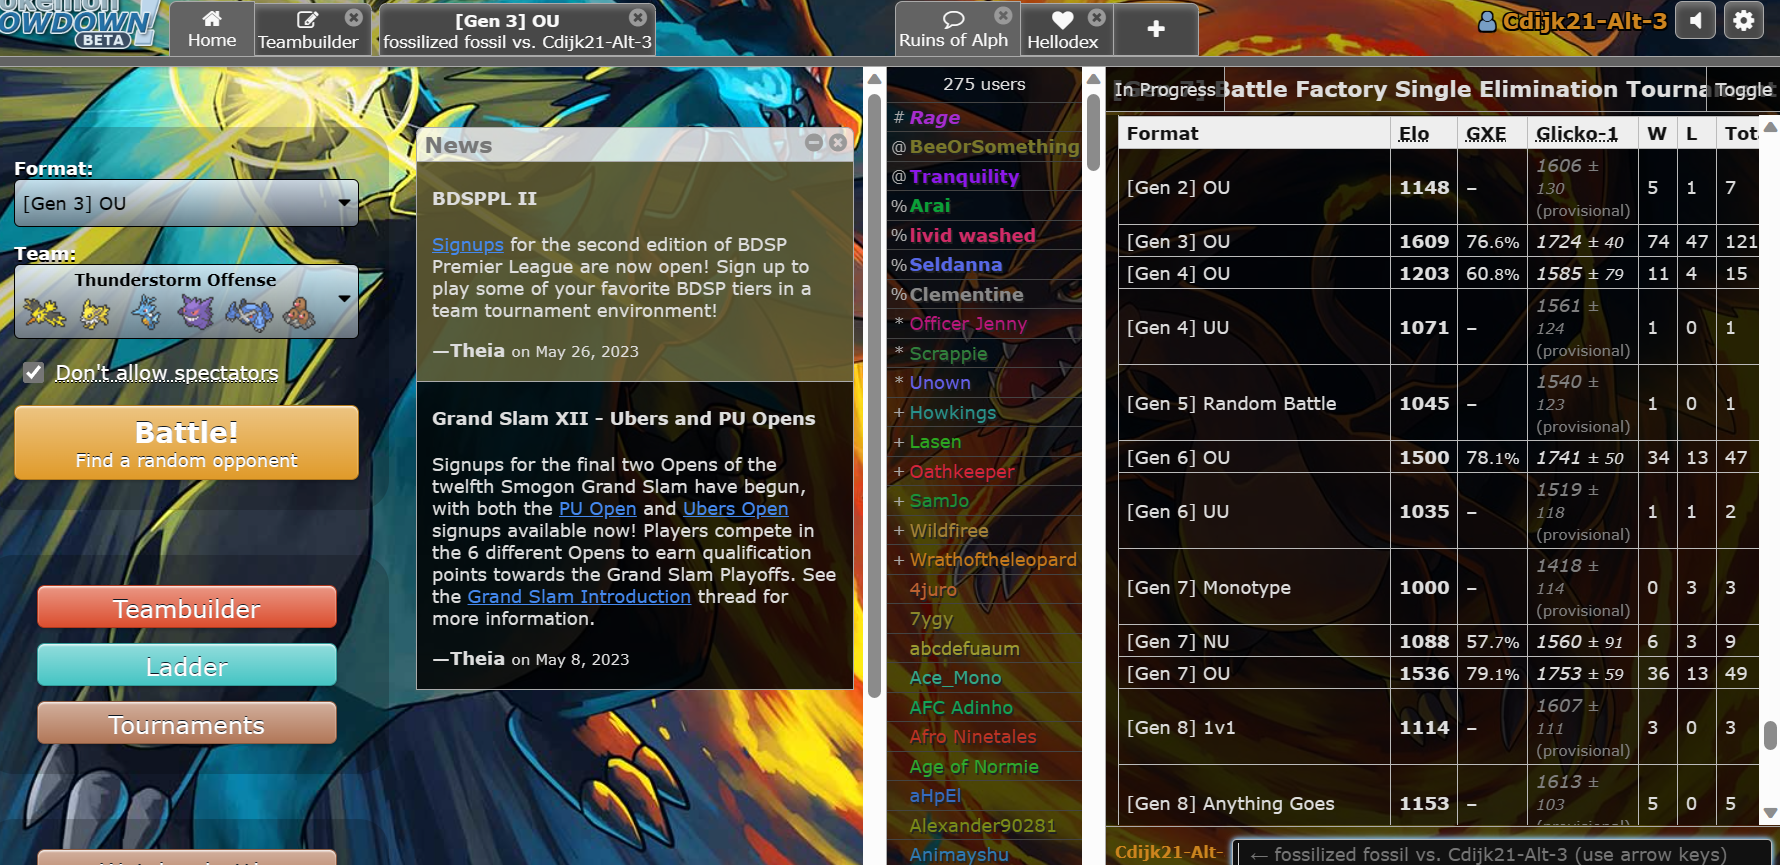This screenshot has width=1780, height=865.
Task: Open the Tournaments button
Action: pos(187,724)
